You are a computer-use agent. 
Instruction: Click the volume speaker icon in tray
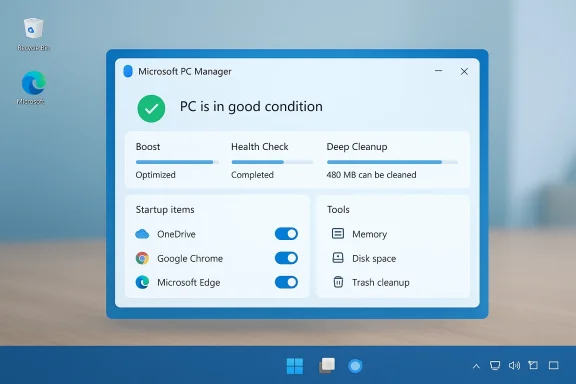(x=514, y=365)
